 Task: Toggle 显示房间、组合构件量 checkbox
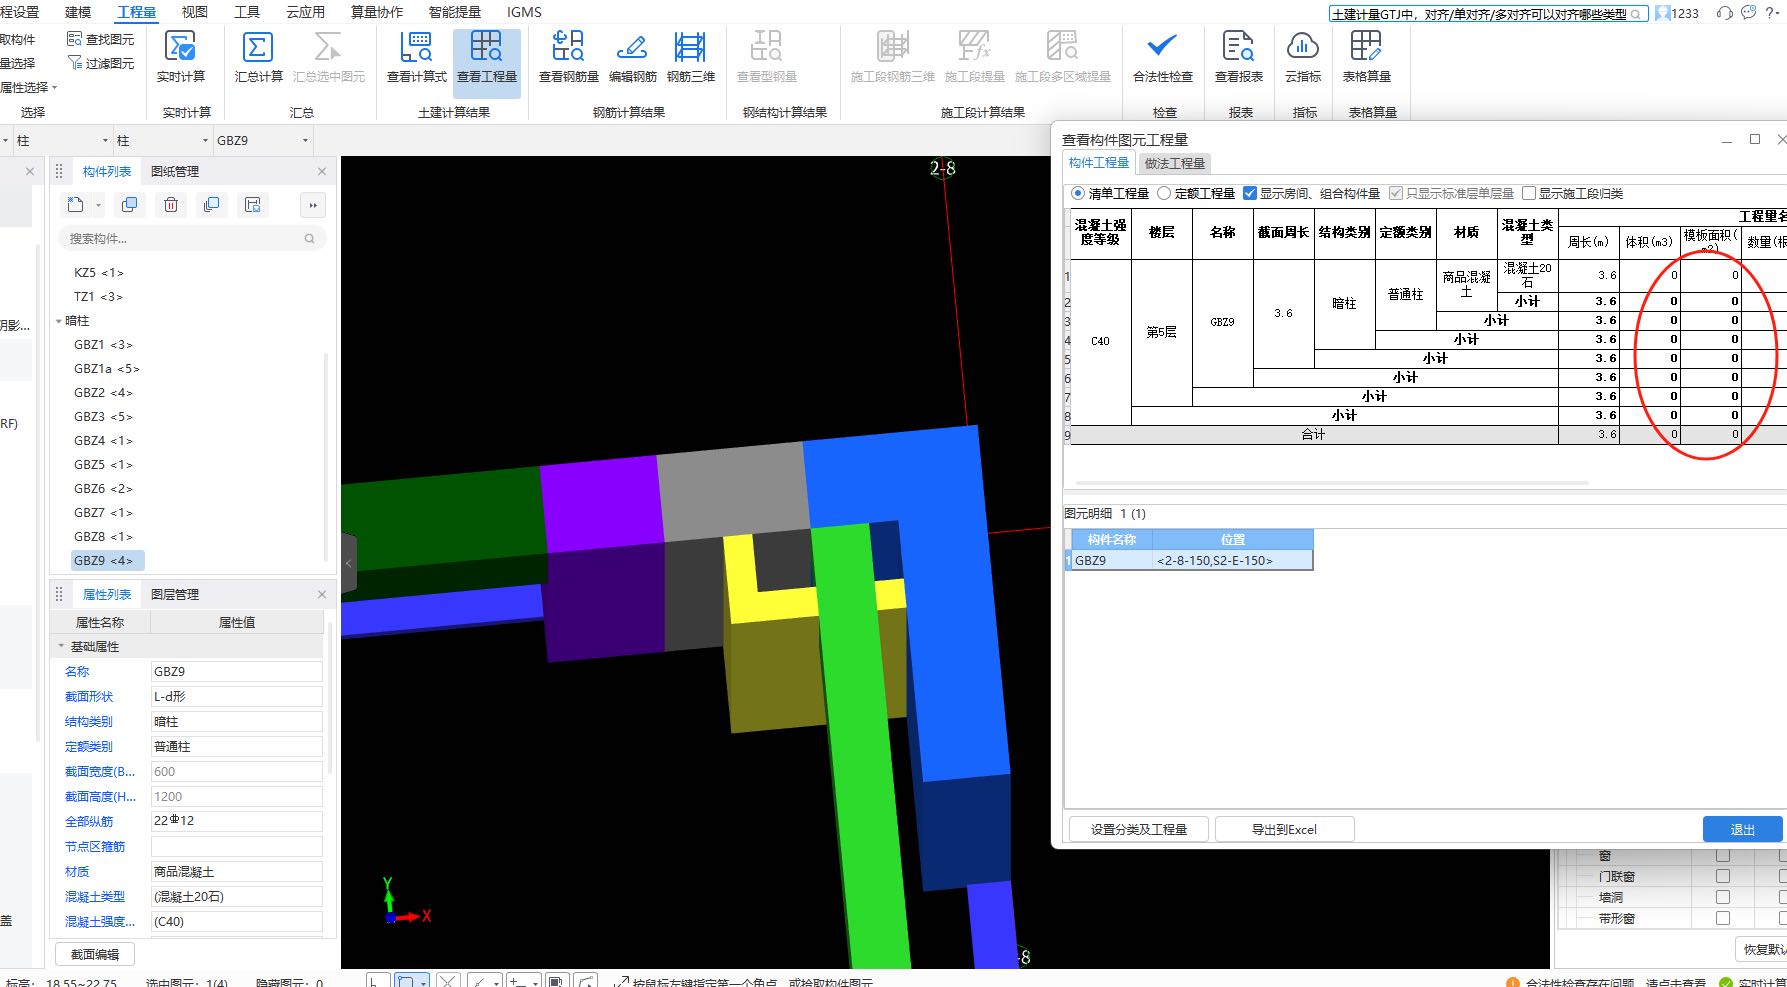tap(1249, 193)
